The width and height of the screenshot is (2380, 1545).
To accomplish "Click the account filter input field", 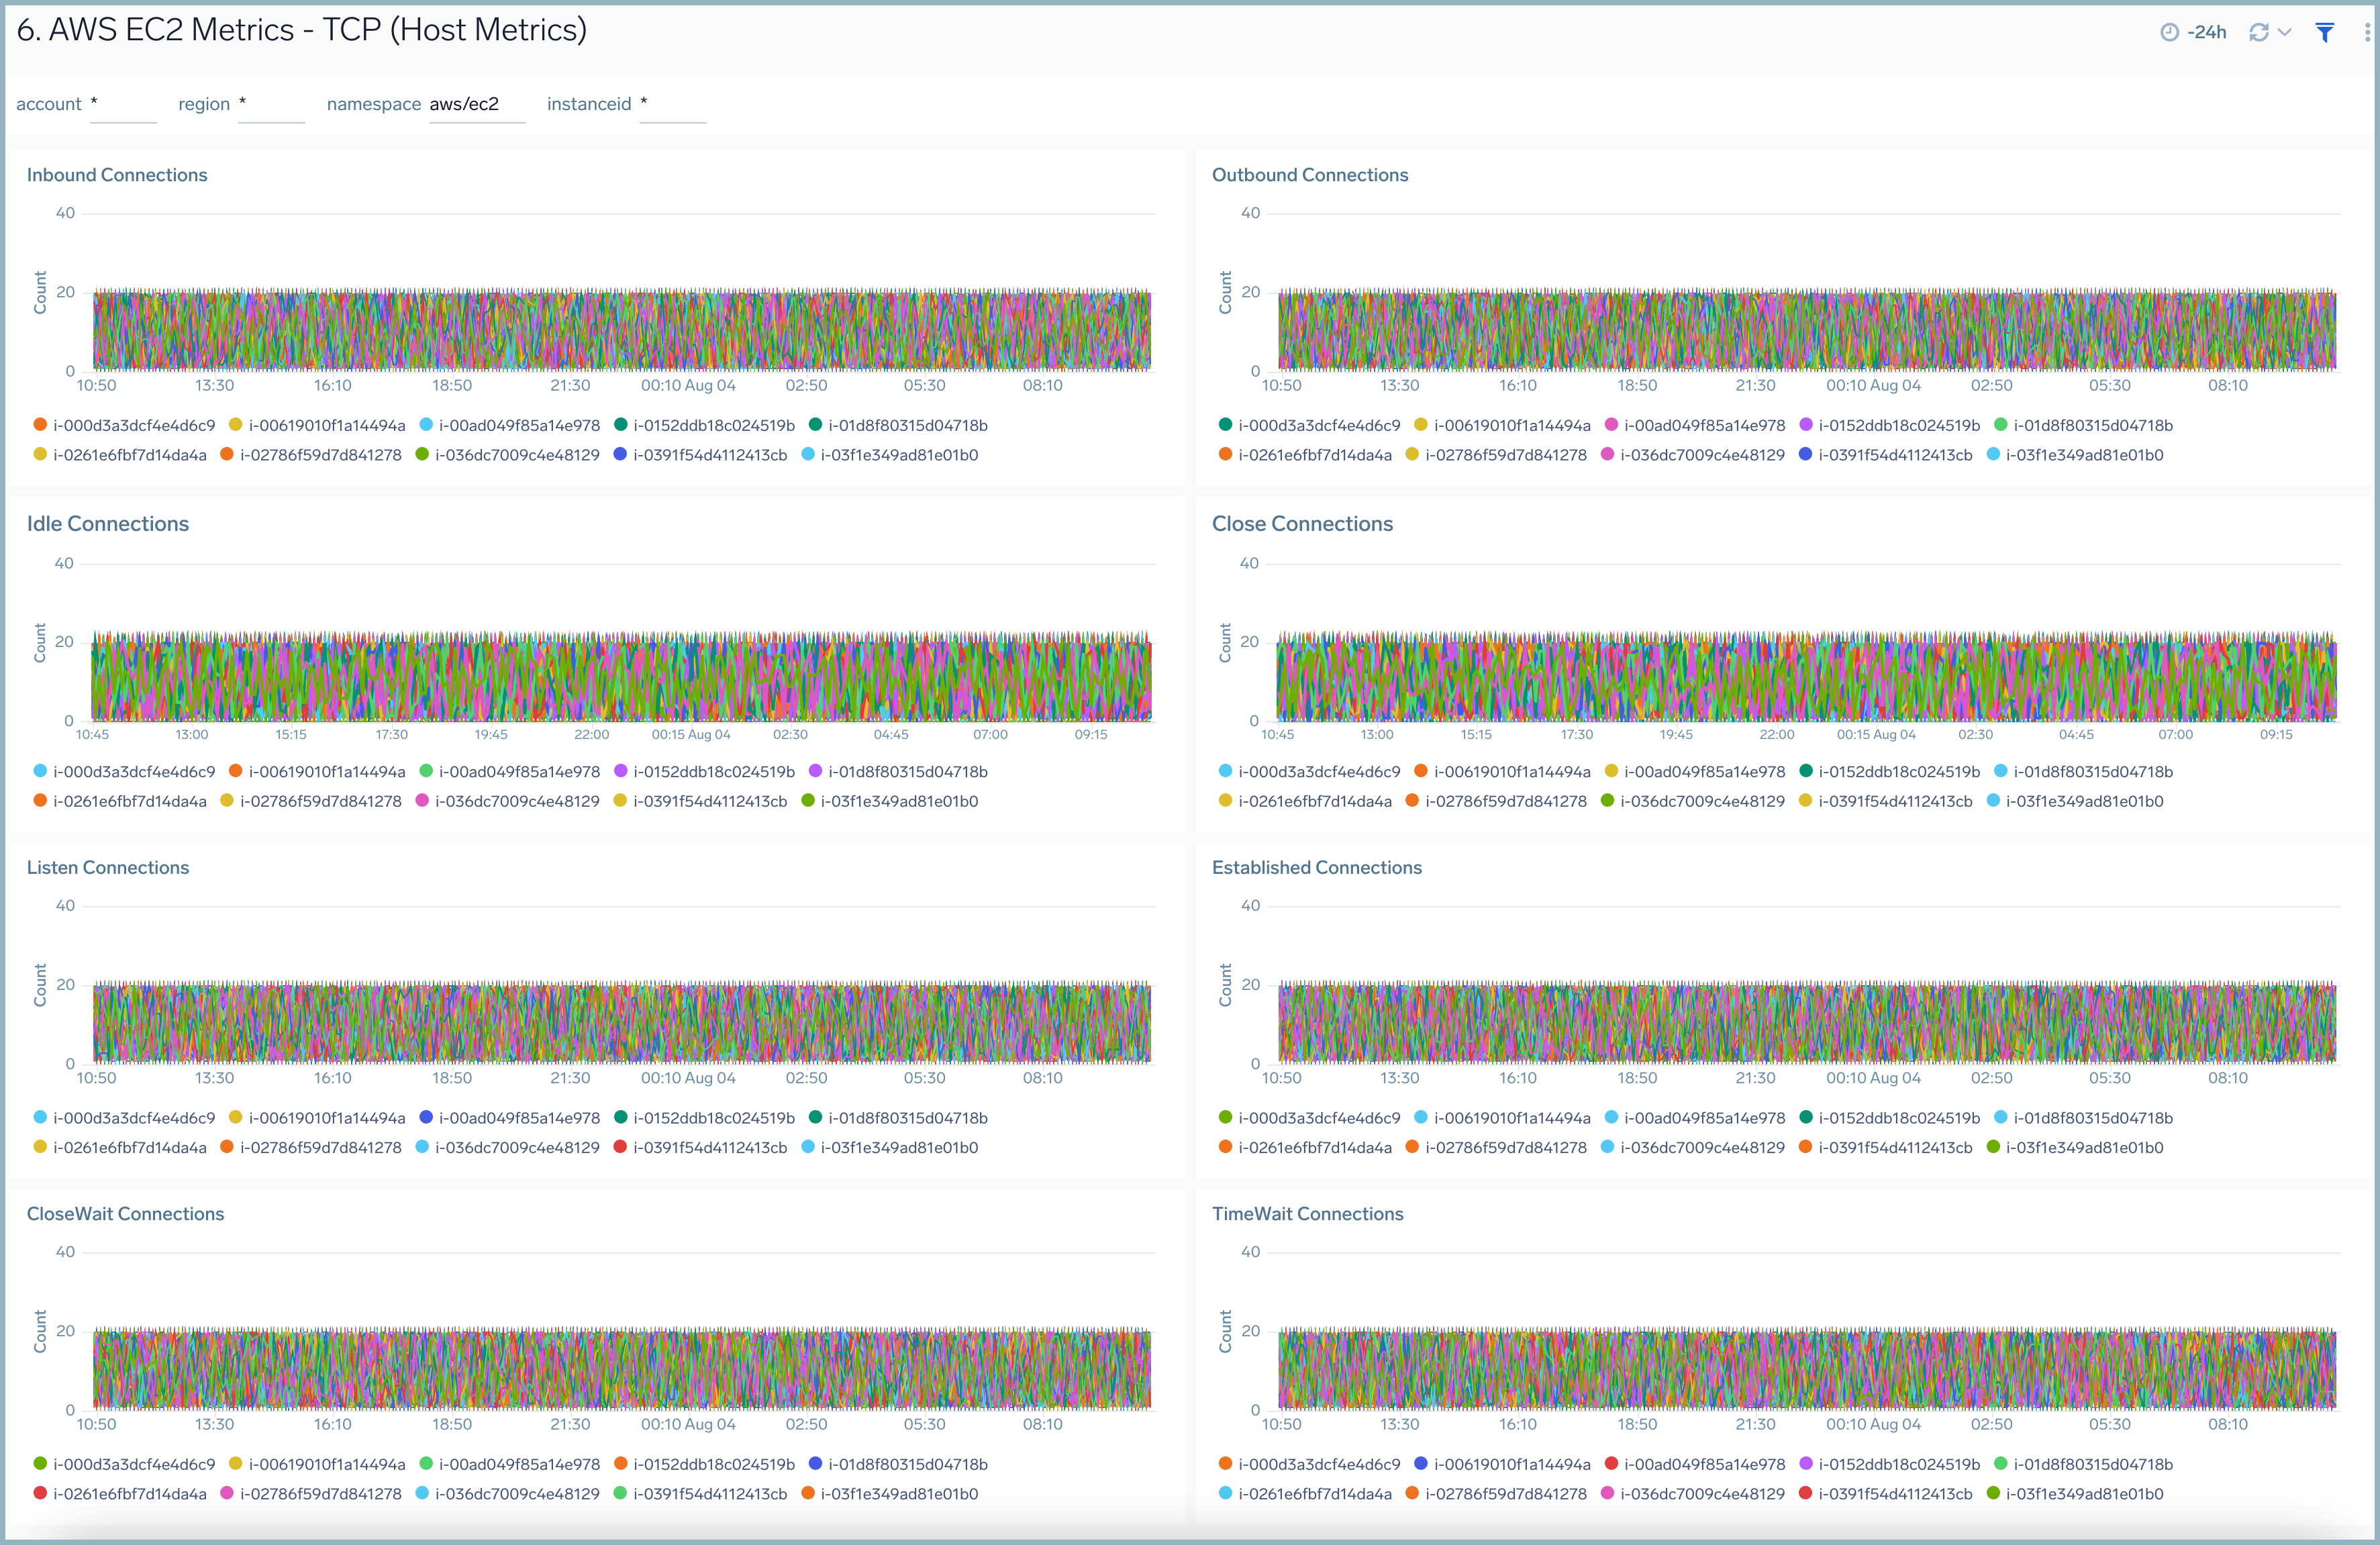I will (x=123, y=104).
